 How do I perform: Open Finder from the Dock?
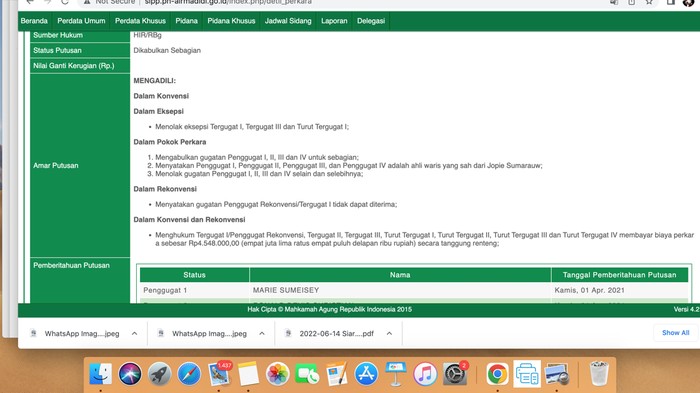100,373
